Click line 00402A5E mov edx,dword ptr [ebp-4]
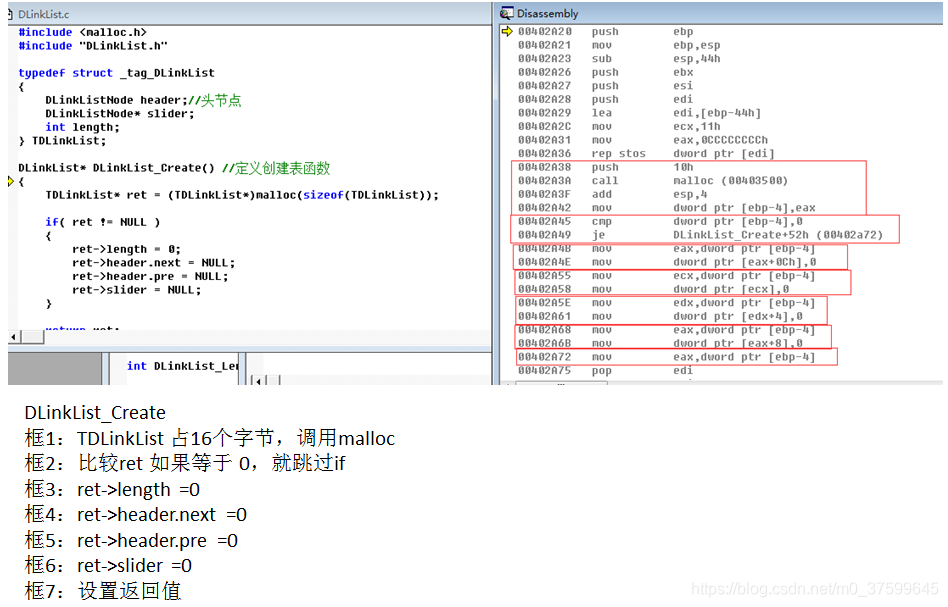948x607 pixels. [x=666, y=302]
